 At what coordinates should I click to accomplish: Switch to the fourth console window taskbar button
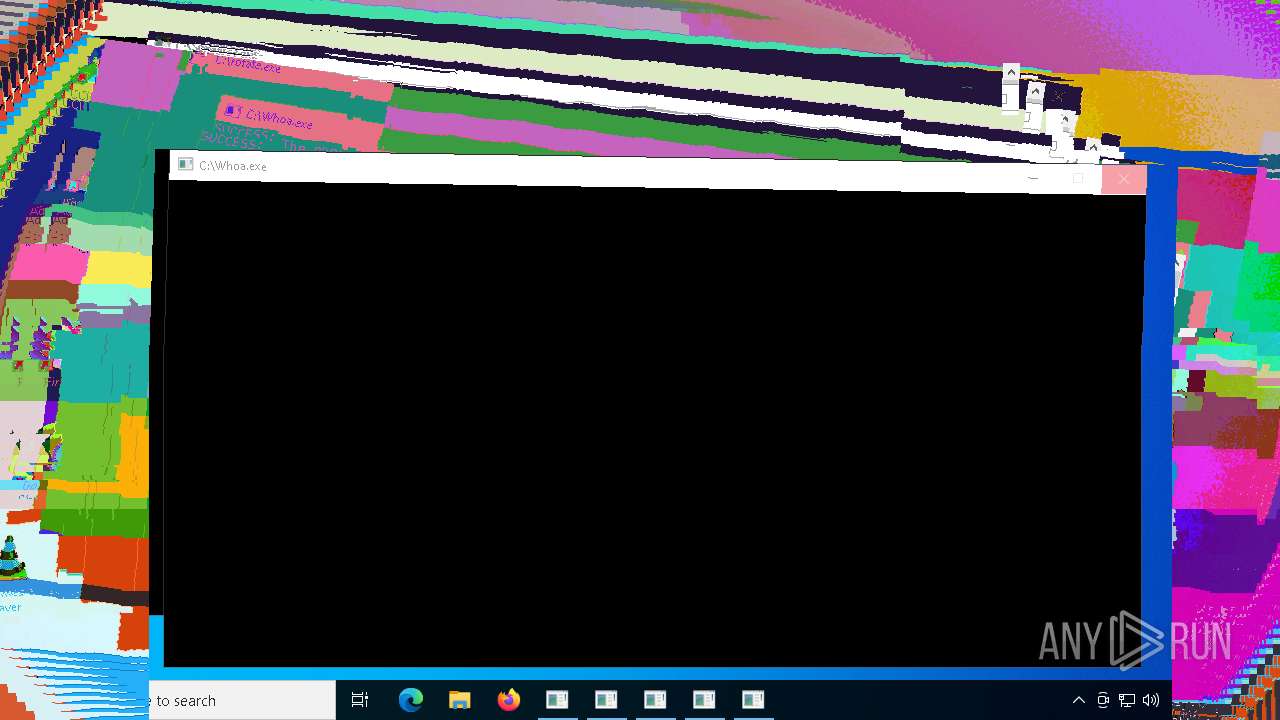tap(704, 700)
